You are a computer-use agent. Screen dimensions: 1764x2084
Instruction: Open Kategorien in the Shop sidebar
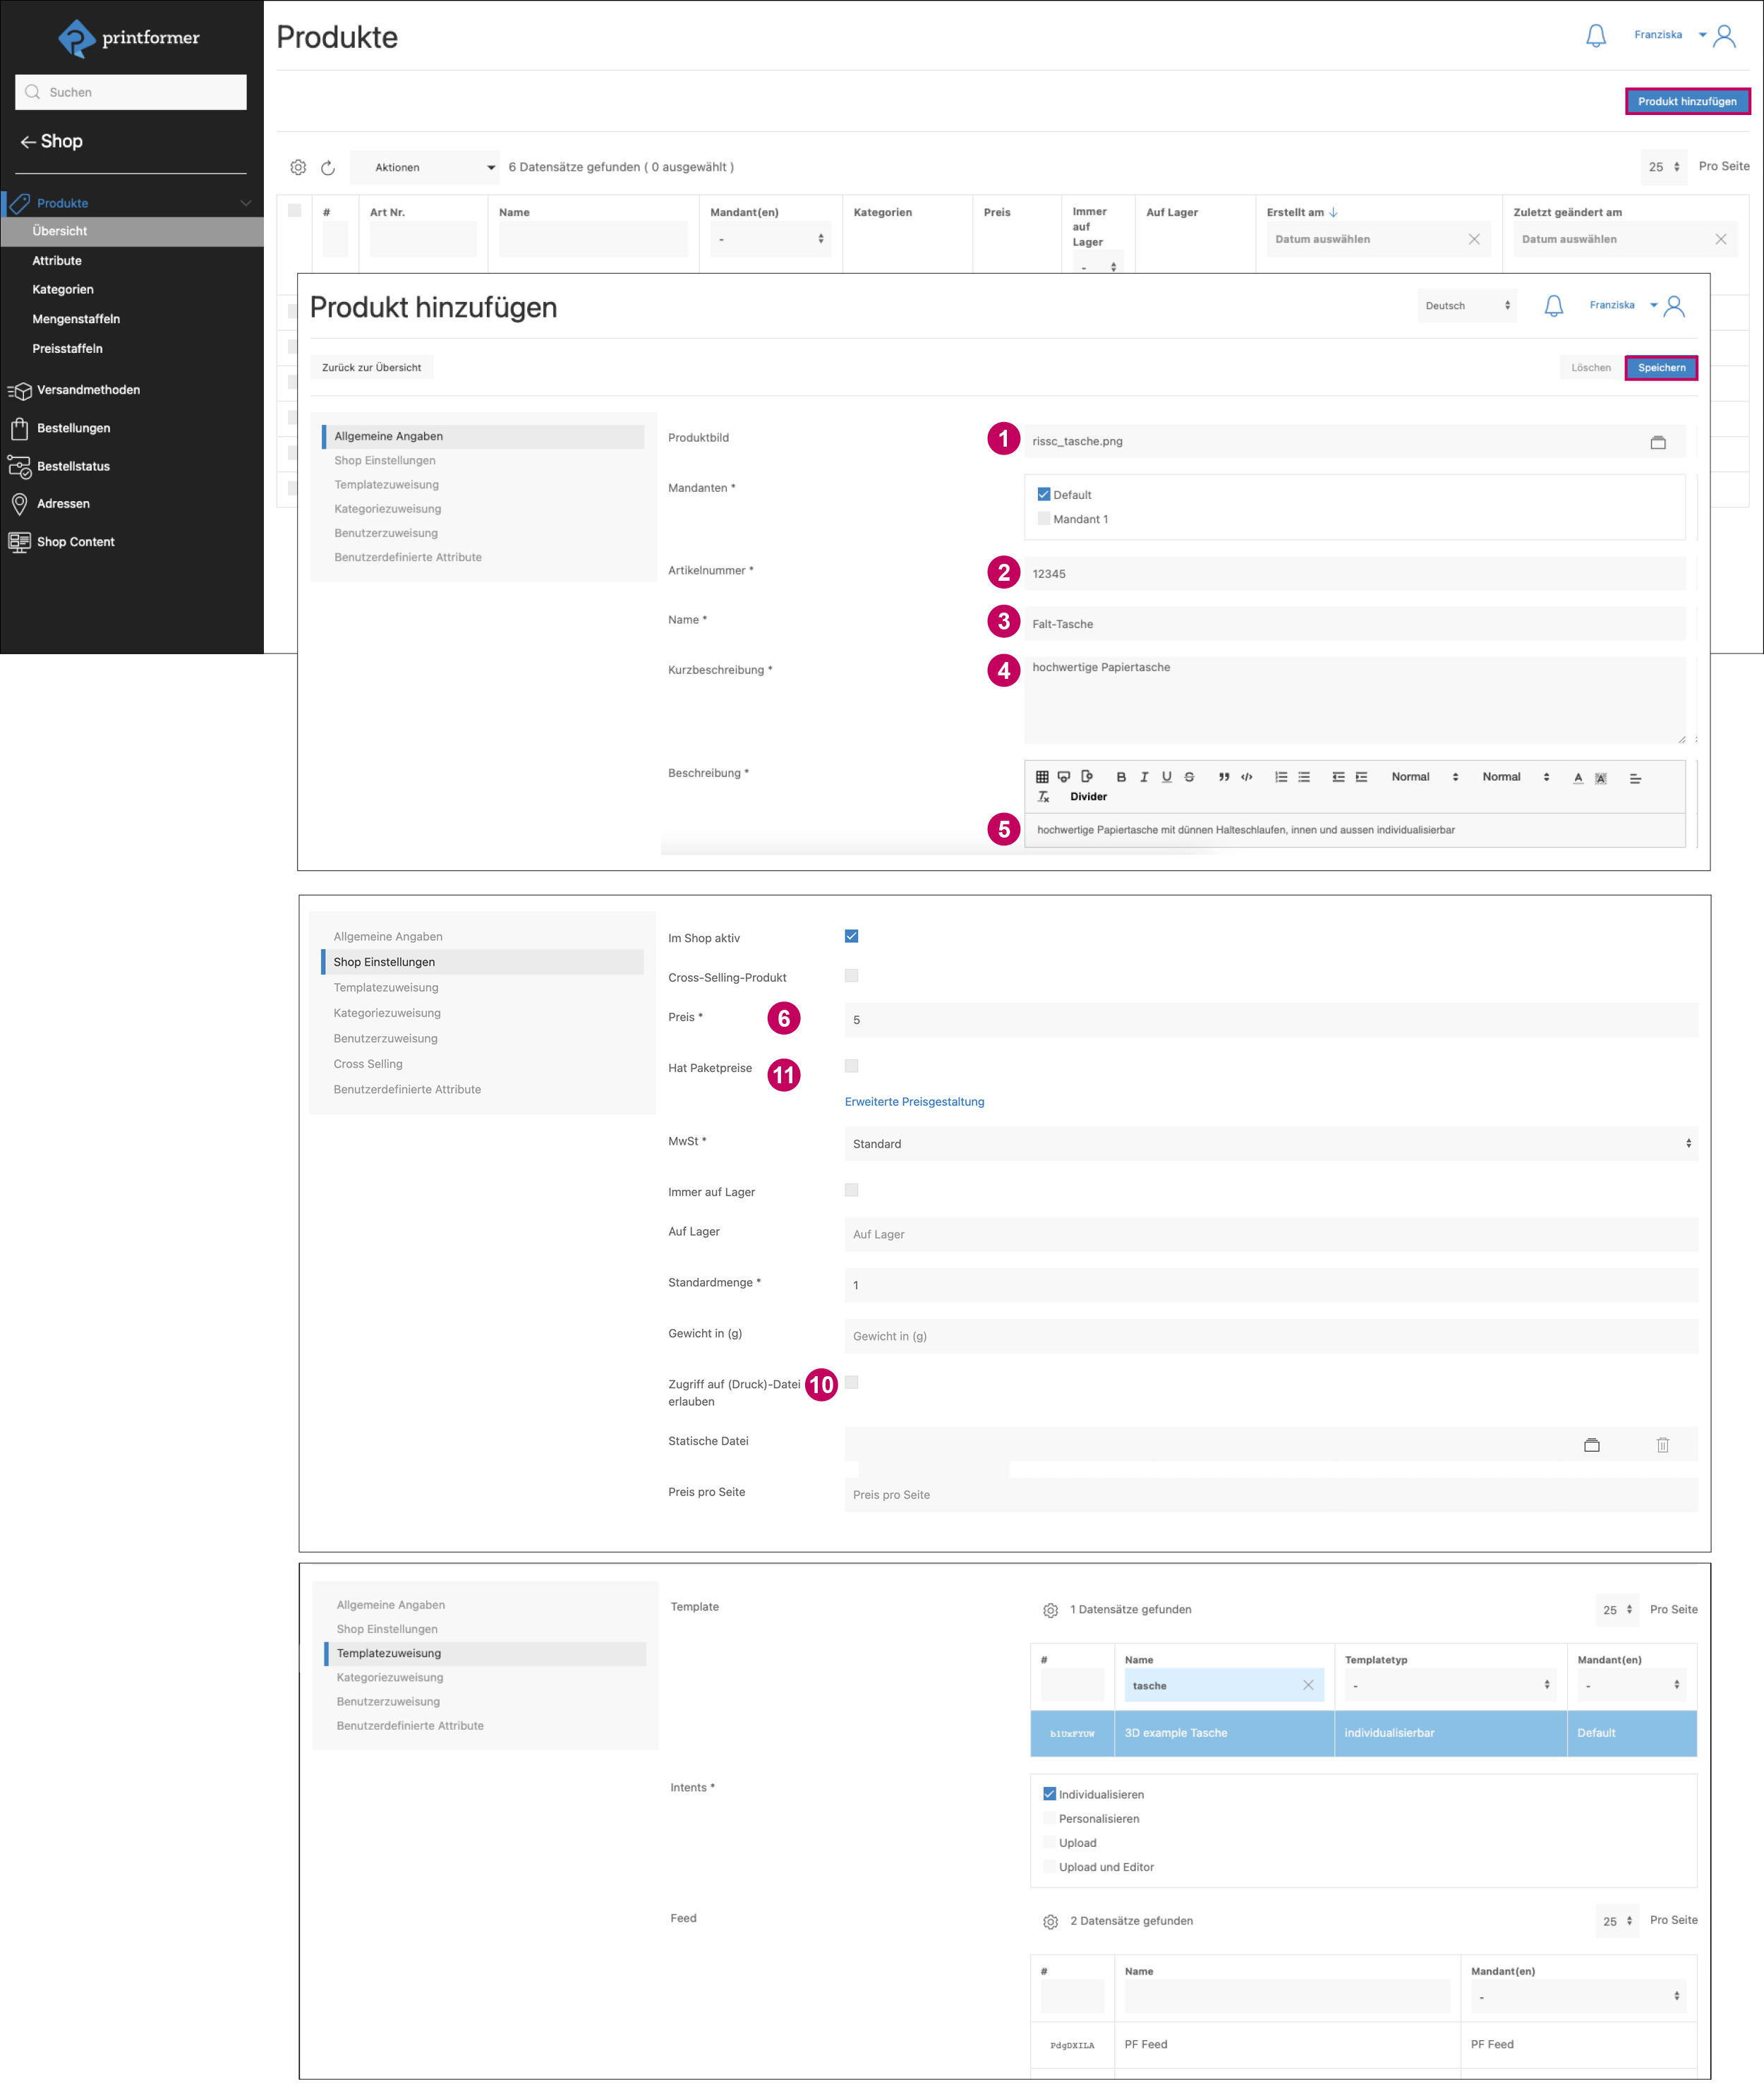(x=63, y=290)
